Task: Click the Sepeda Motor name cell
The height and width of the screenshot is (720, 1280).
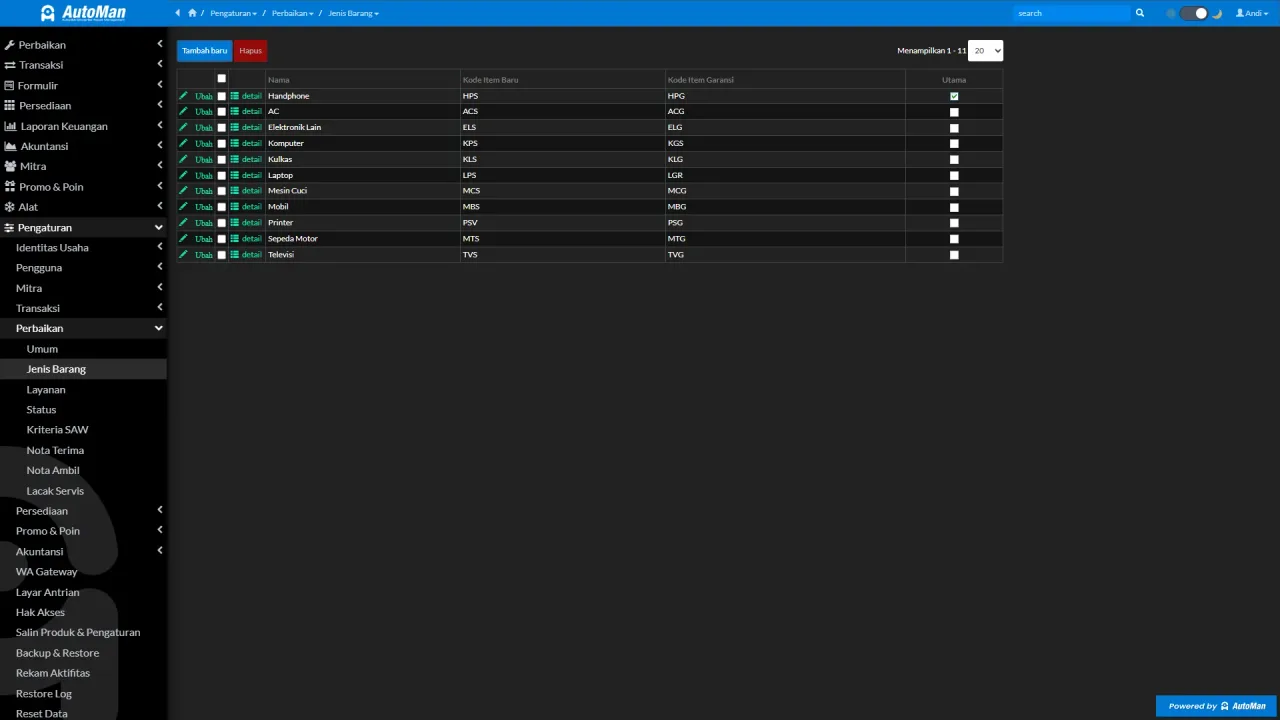Action: click(x=362, y=239)
